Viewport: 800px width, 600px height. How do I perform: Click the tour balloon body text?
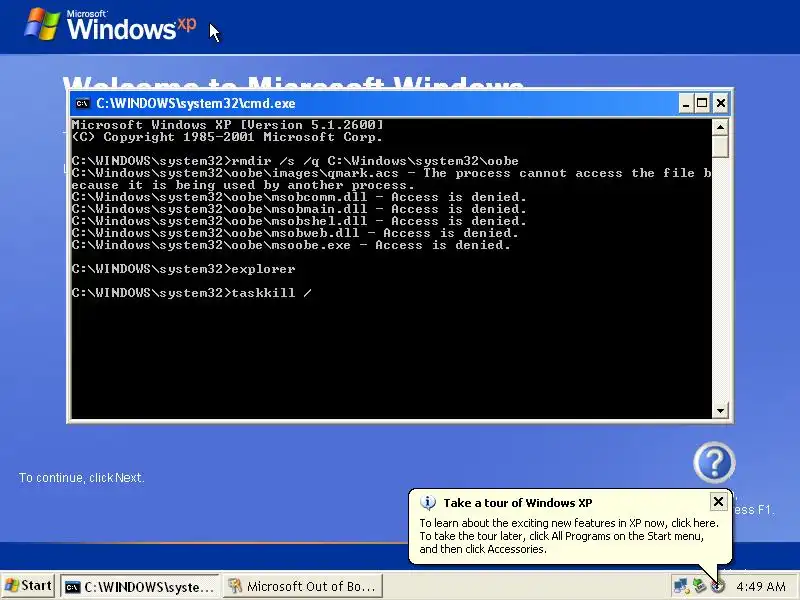(x=569, y=536)
